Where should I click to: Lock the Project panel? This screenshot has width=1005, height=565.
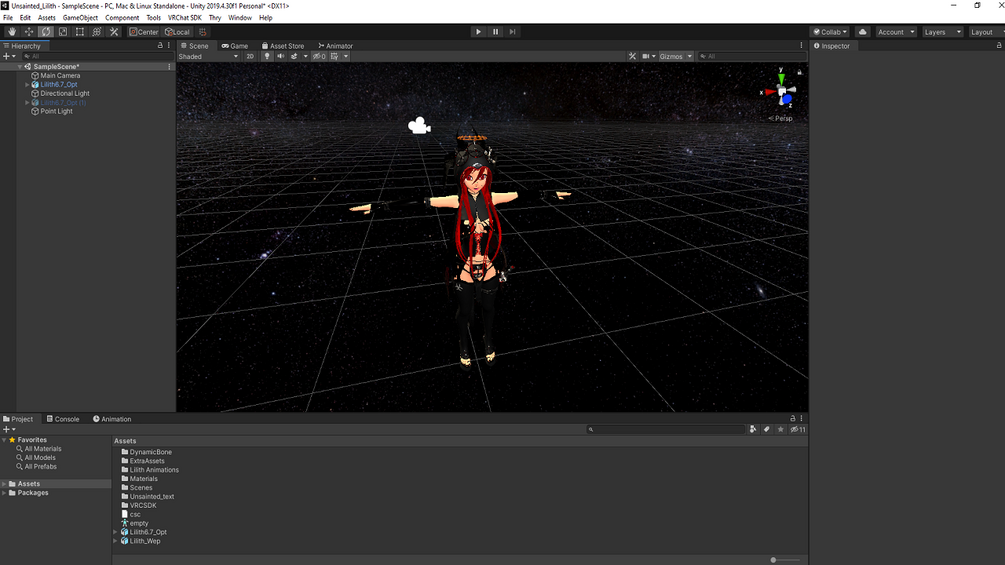(x=793, y=418)
